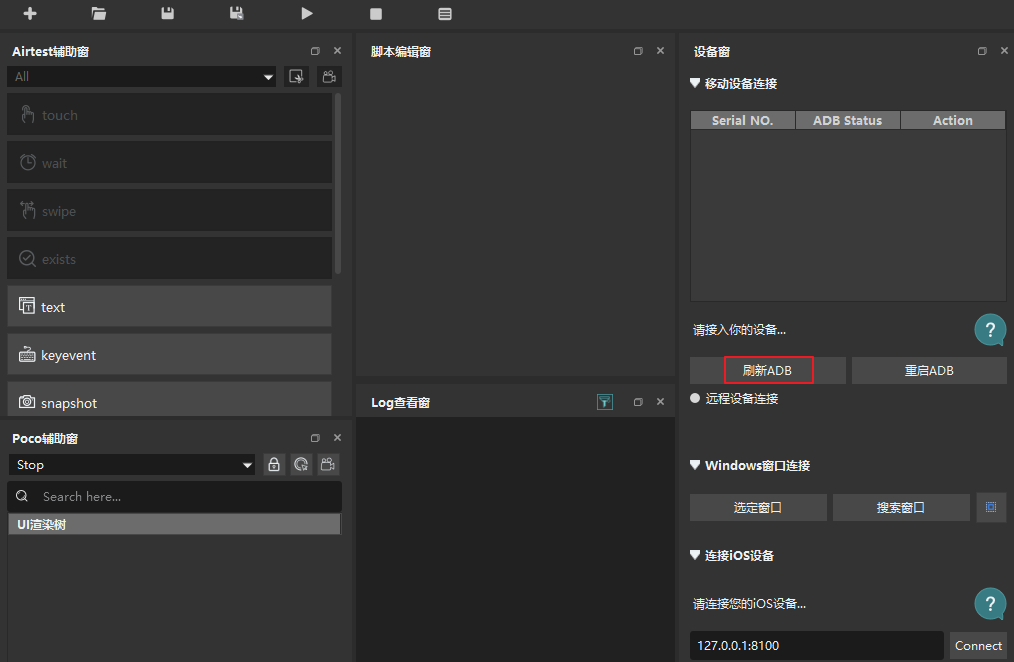Click the new script plus icon
1014x662 pixels.
(30, 14)
